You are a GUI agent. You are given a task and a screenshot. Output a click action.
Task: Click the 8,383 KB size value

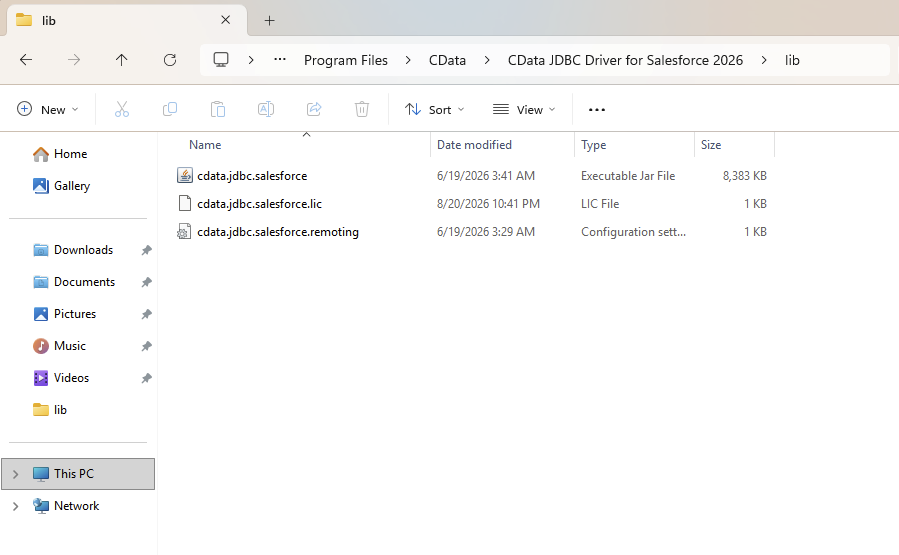744,175
